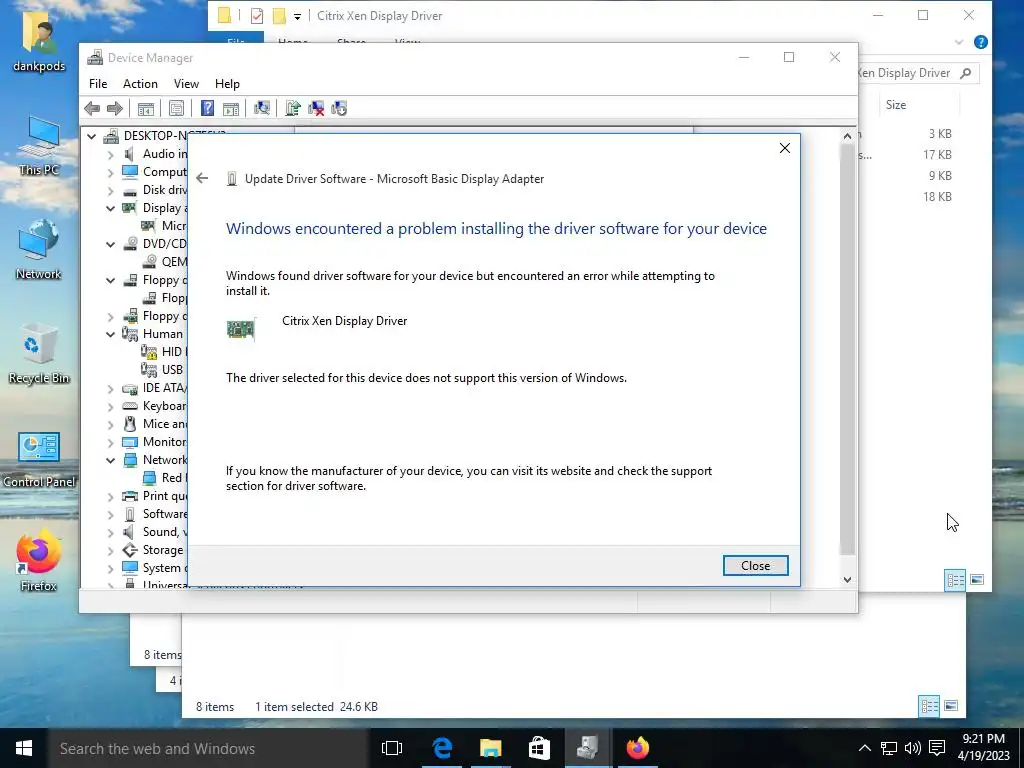The width and height of the screenshot is (1024, 768).
Task: Show hidden tray icons chevron
Action: [864, 748]
